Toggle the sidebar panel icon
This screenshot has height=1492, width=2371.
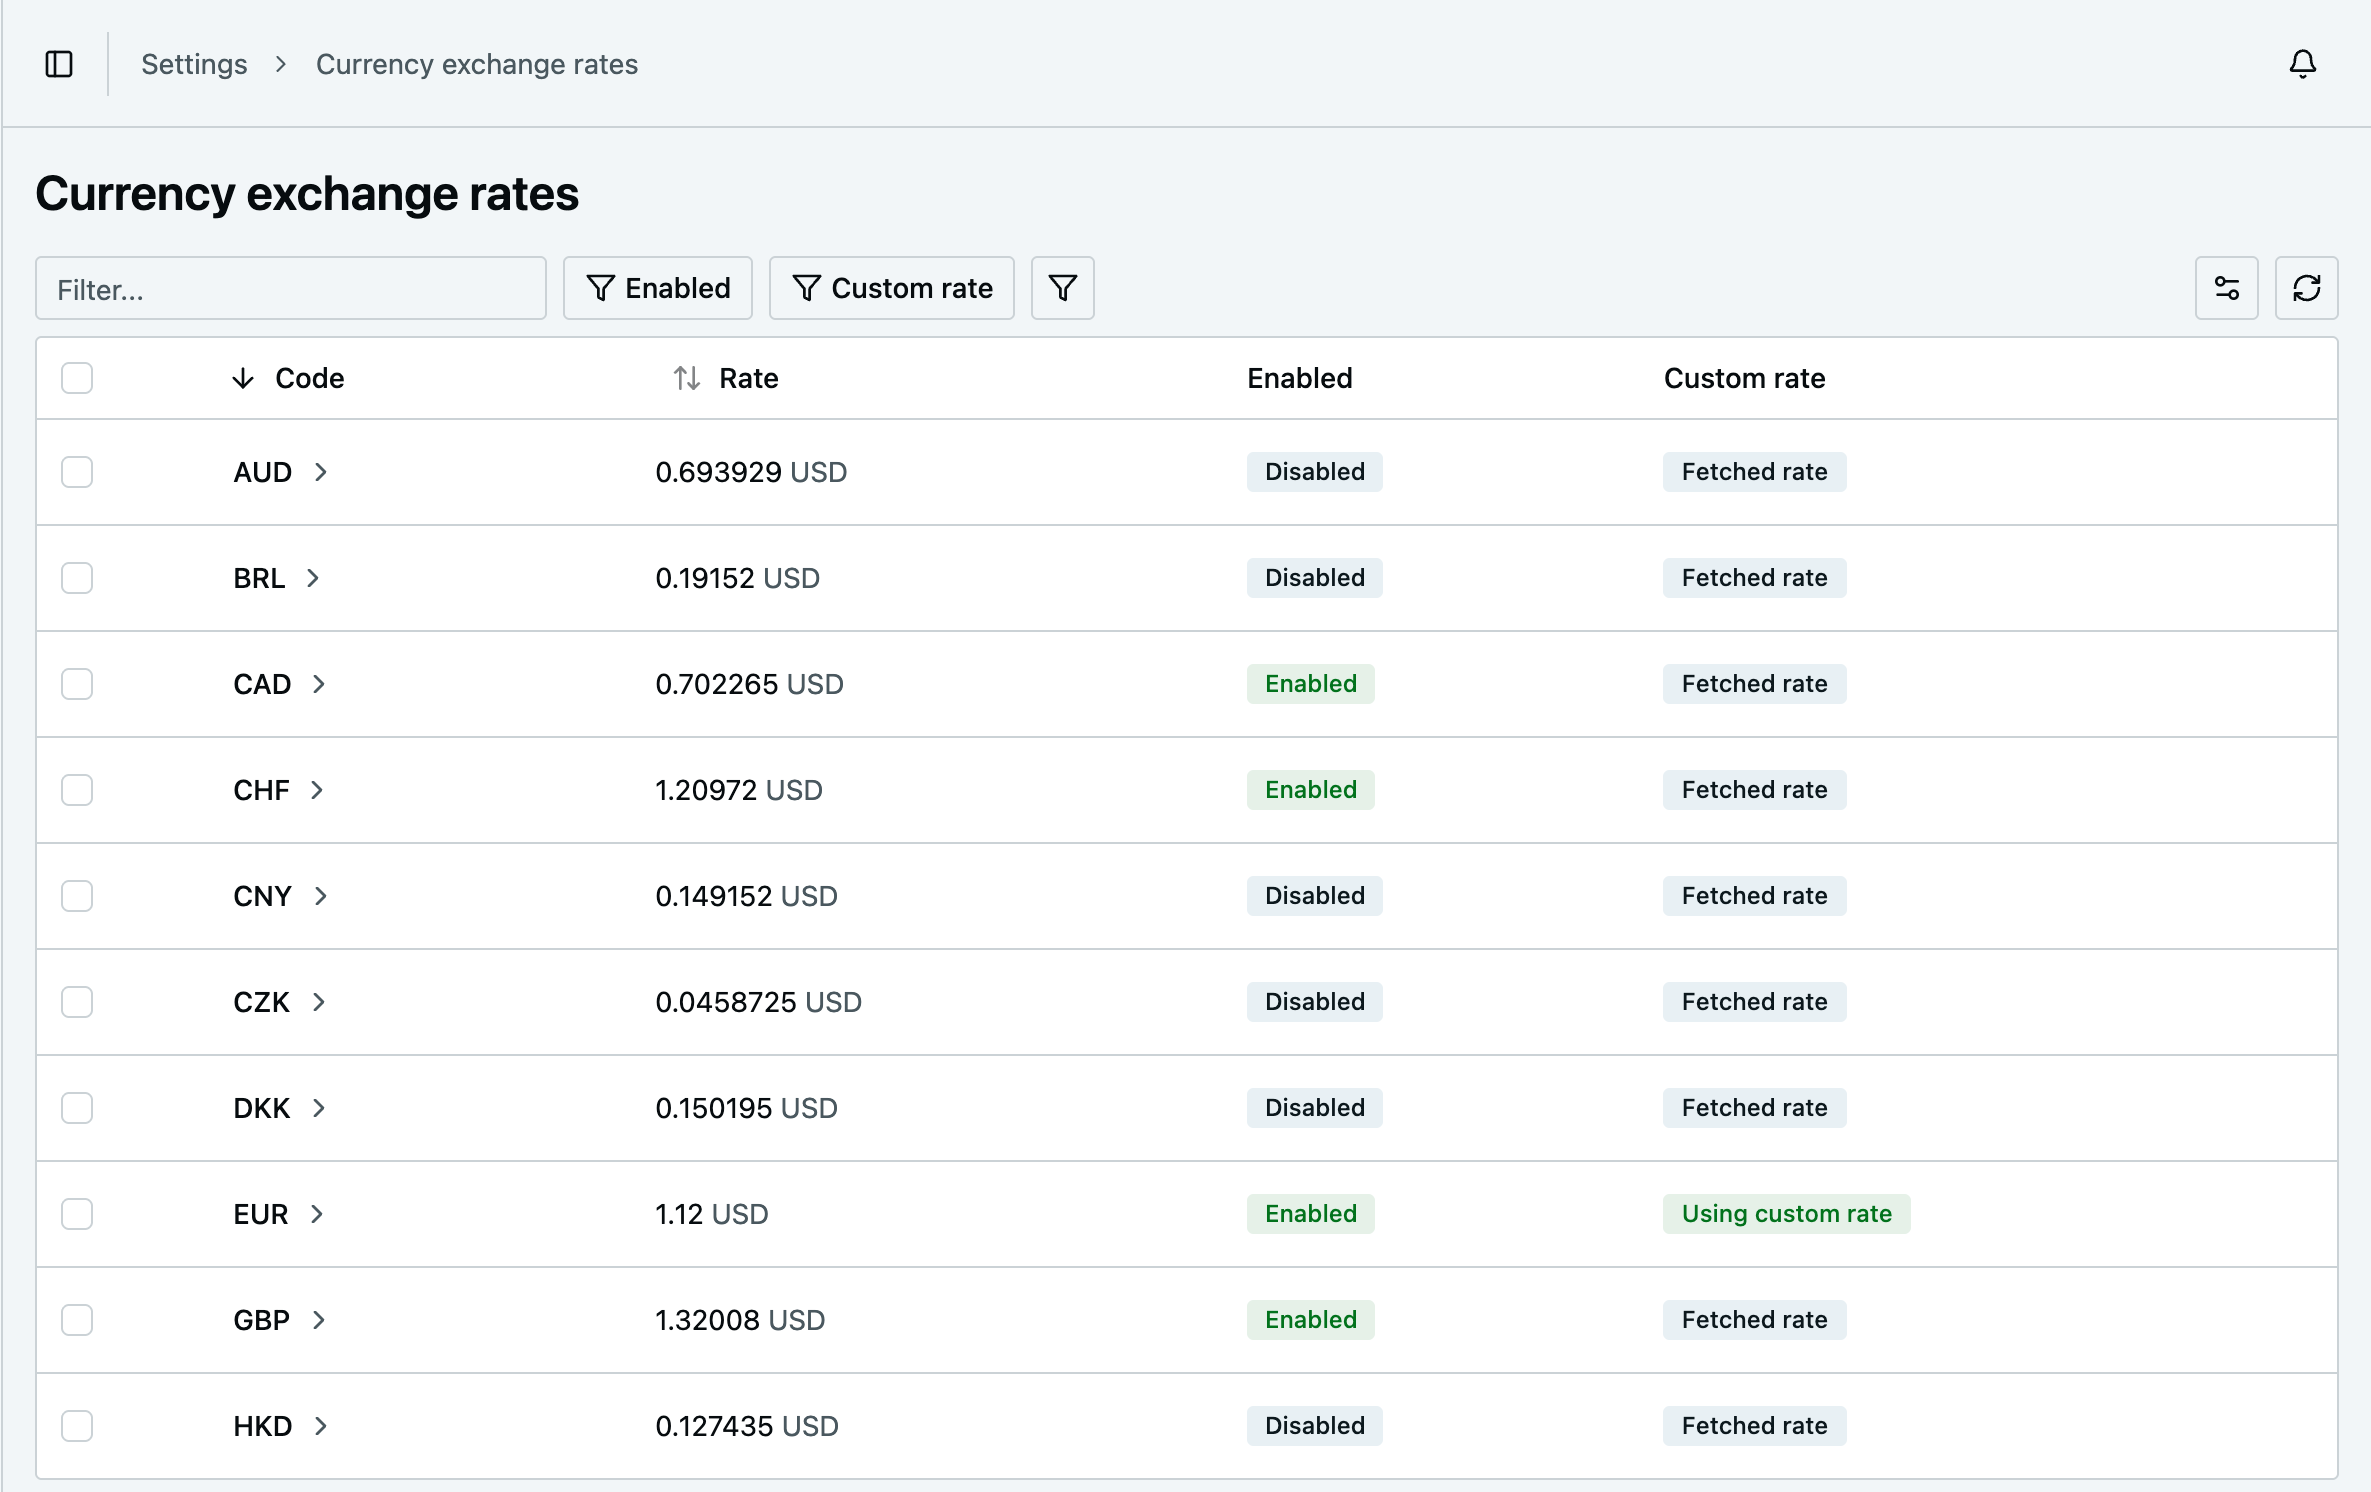pyautogui.click(x=59, y=64)
